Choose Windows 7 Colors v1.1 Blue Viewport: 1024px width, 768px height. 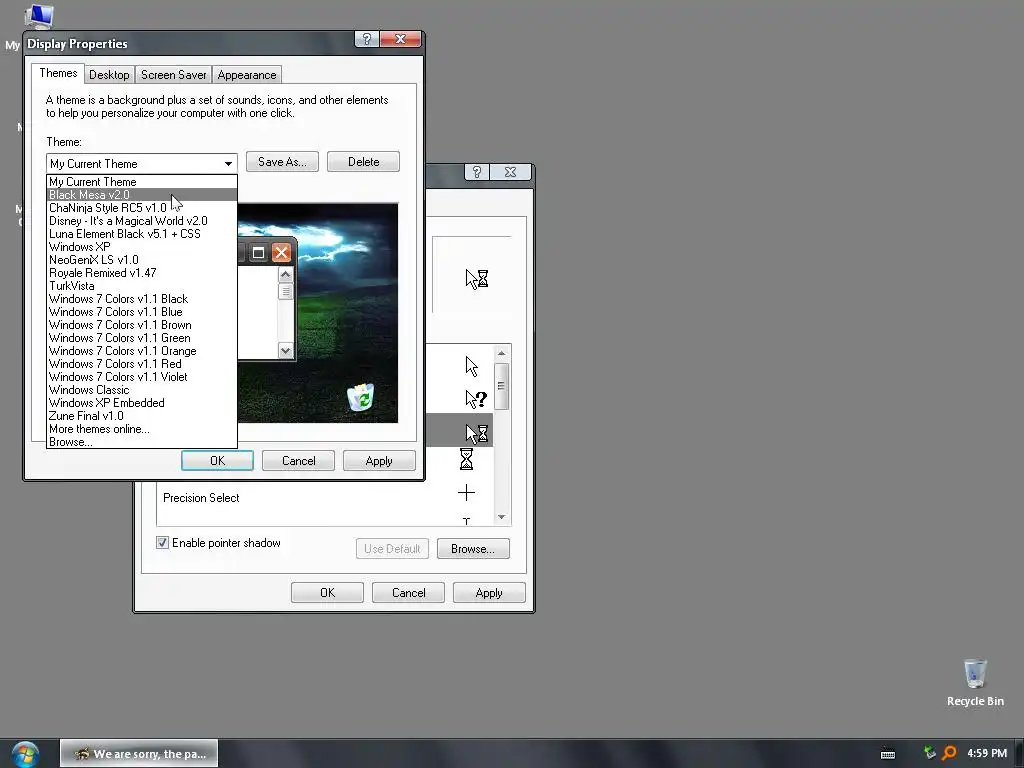pyautogui.click(x=142, y=312)
